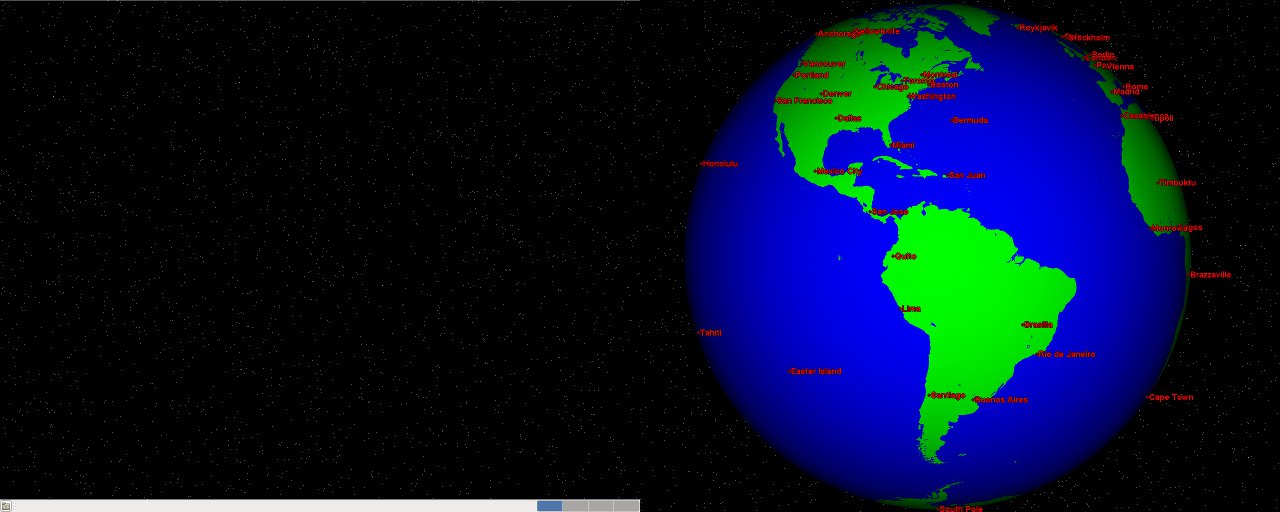Click the Easter Island marker
1280x512 pixels.
(815, 371)
